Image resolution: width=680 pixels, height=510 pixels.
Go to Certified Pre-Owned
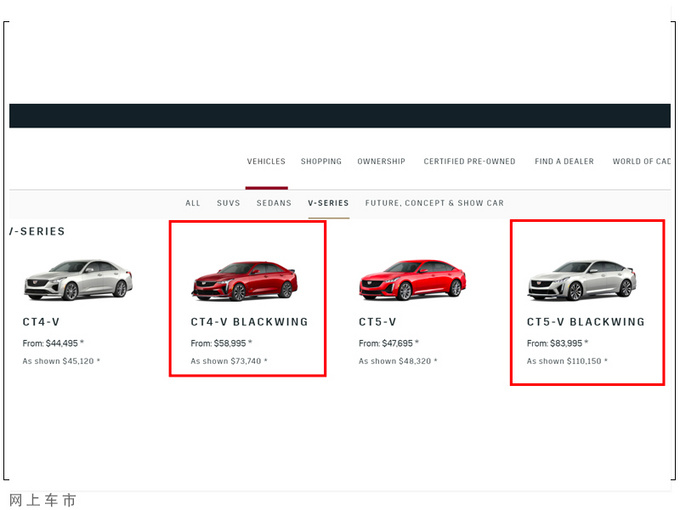[x=469, y=161]
